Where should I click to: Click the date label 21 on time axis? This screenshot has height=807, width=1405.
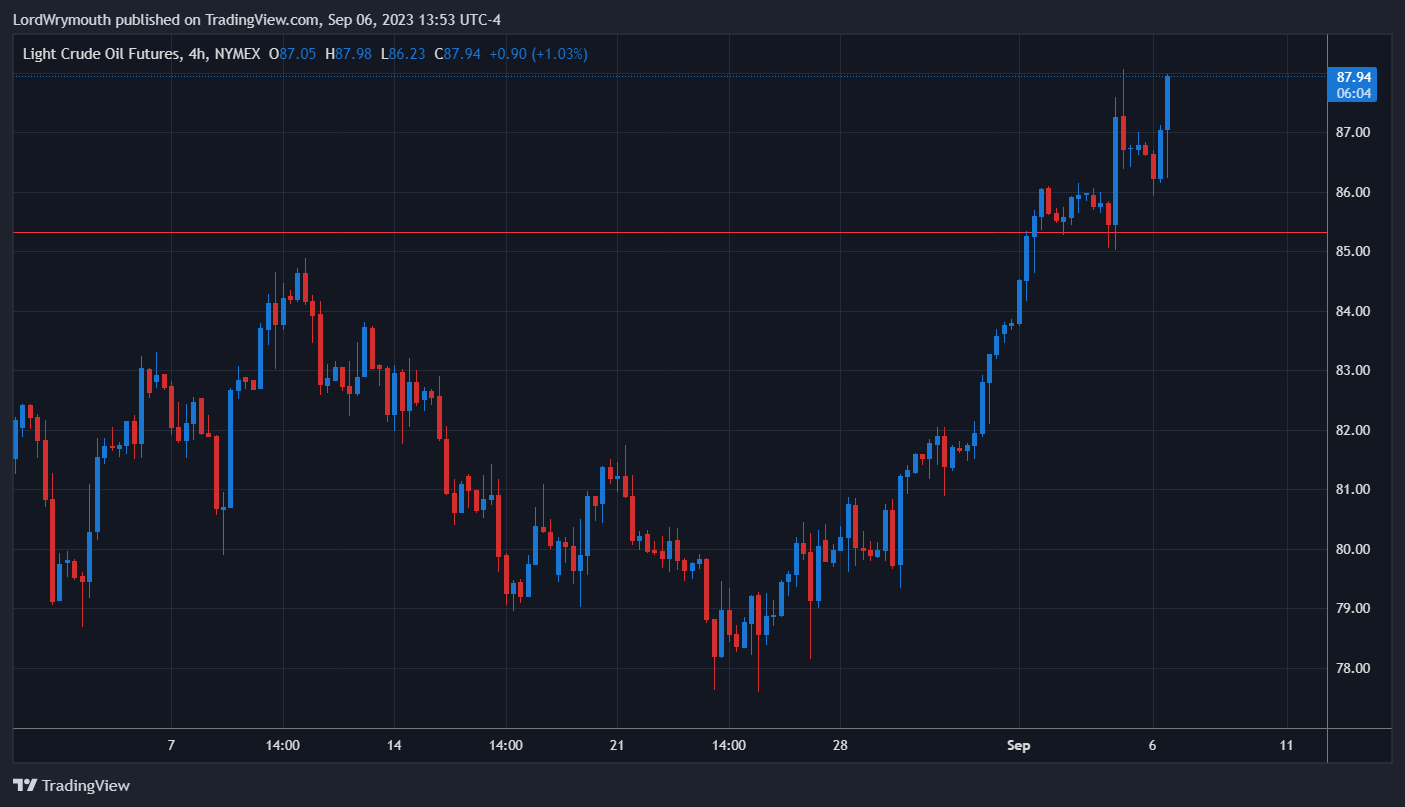coord(617,745)
